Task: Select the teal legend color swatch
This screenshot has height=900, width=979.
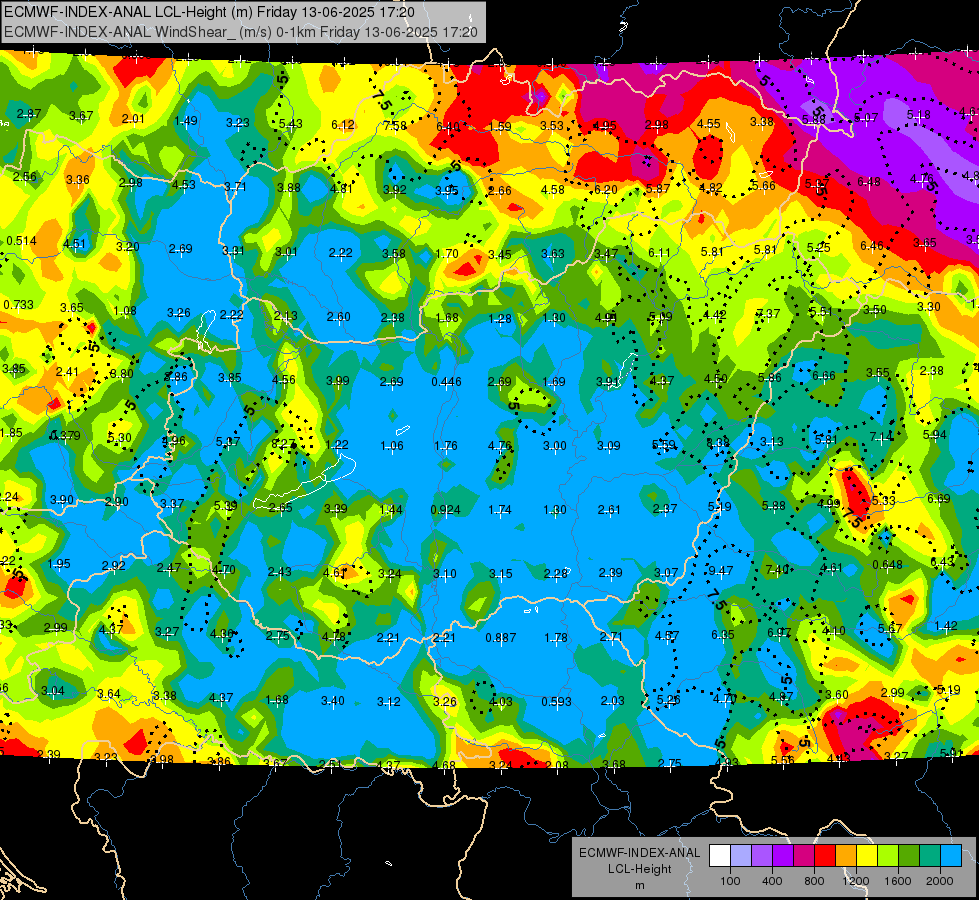Action: click(930, 856)
